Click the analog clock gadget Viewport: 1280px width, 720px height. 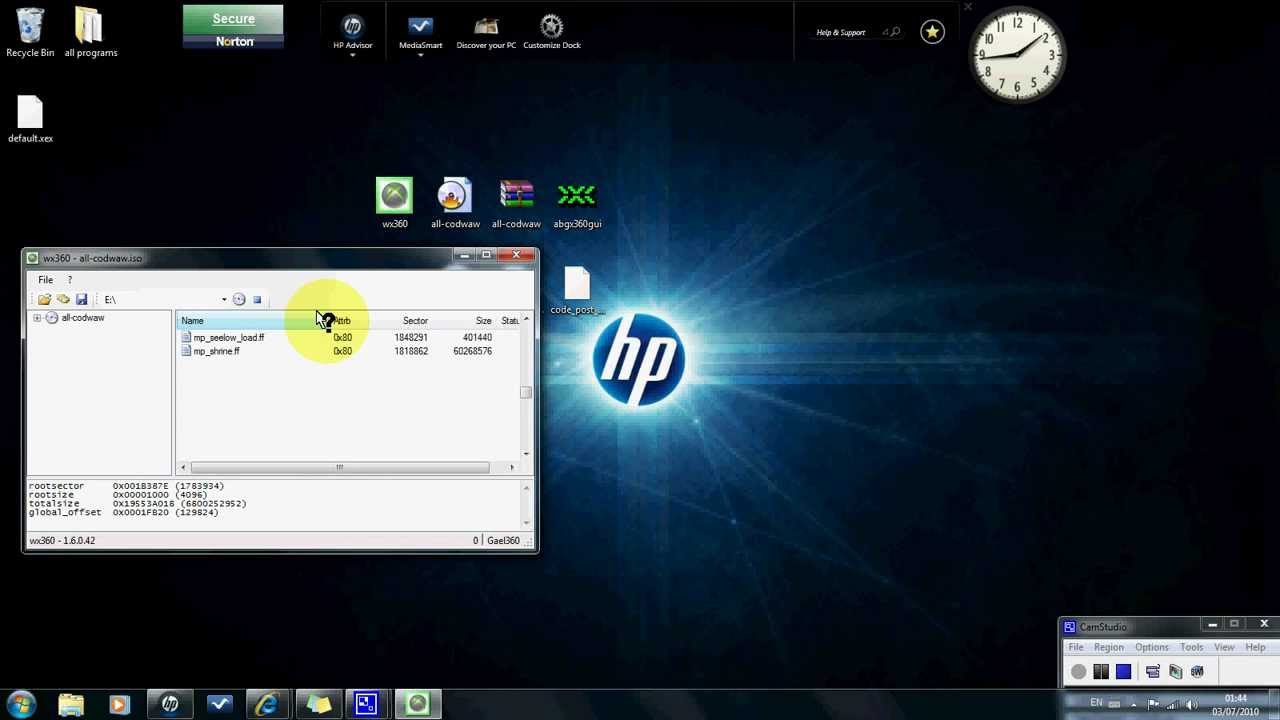[1017, 55]
